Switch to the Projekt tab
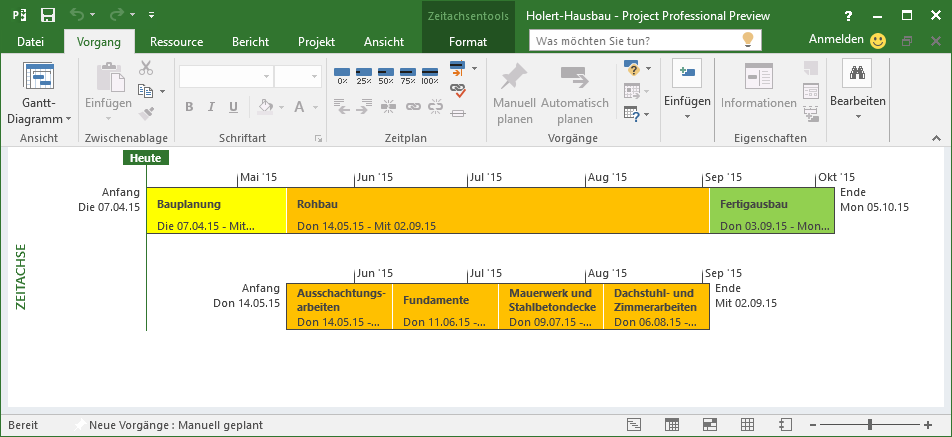 coord(316,42)
